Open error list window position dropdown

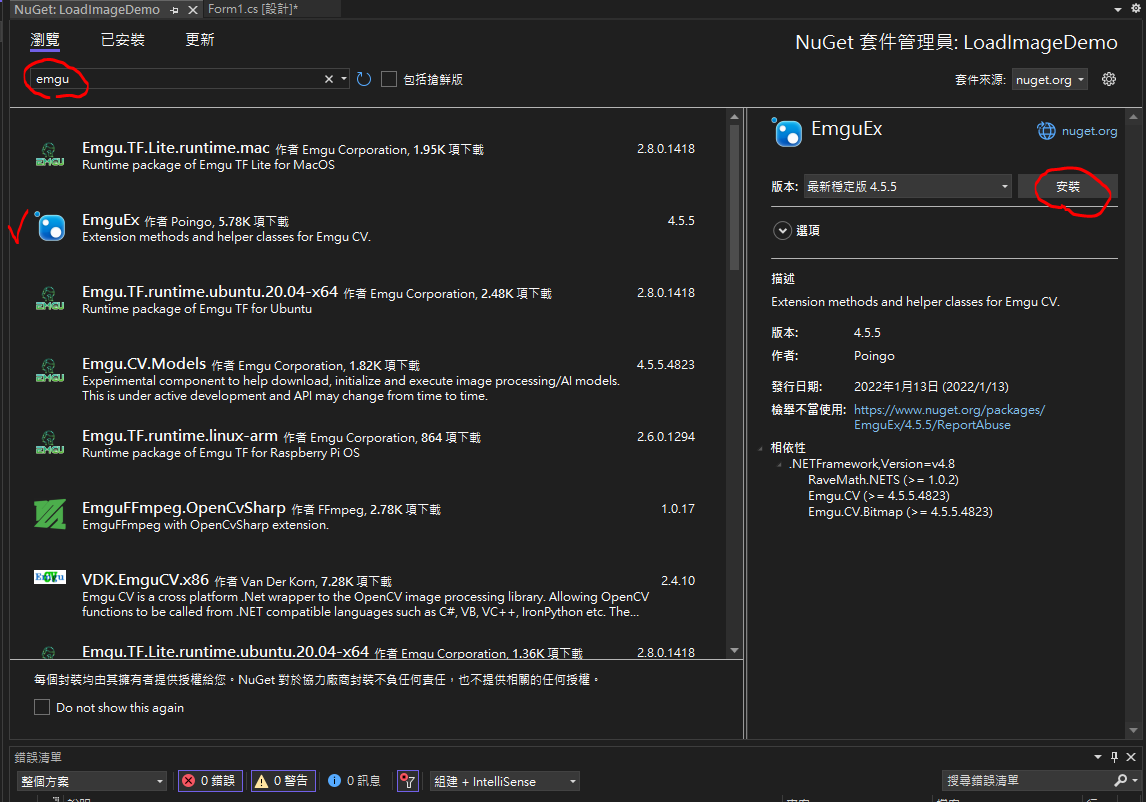pyautogui.click(x=1098, y=757)
